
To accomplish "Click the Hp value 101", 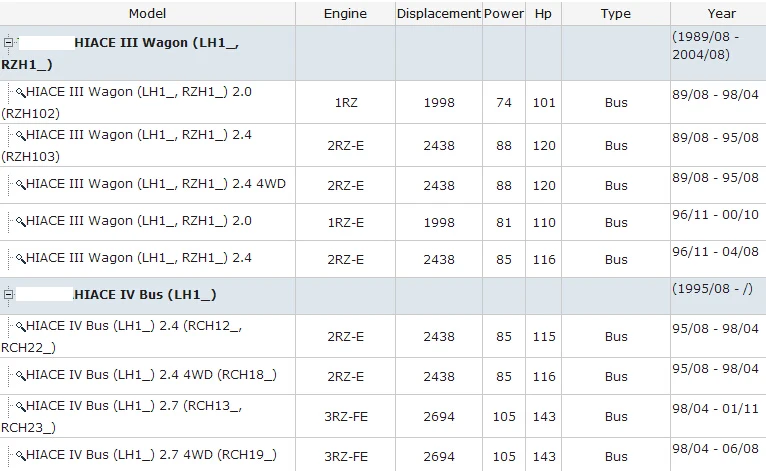I will coord(544,103).
